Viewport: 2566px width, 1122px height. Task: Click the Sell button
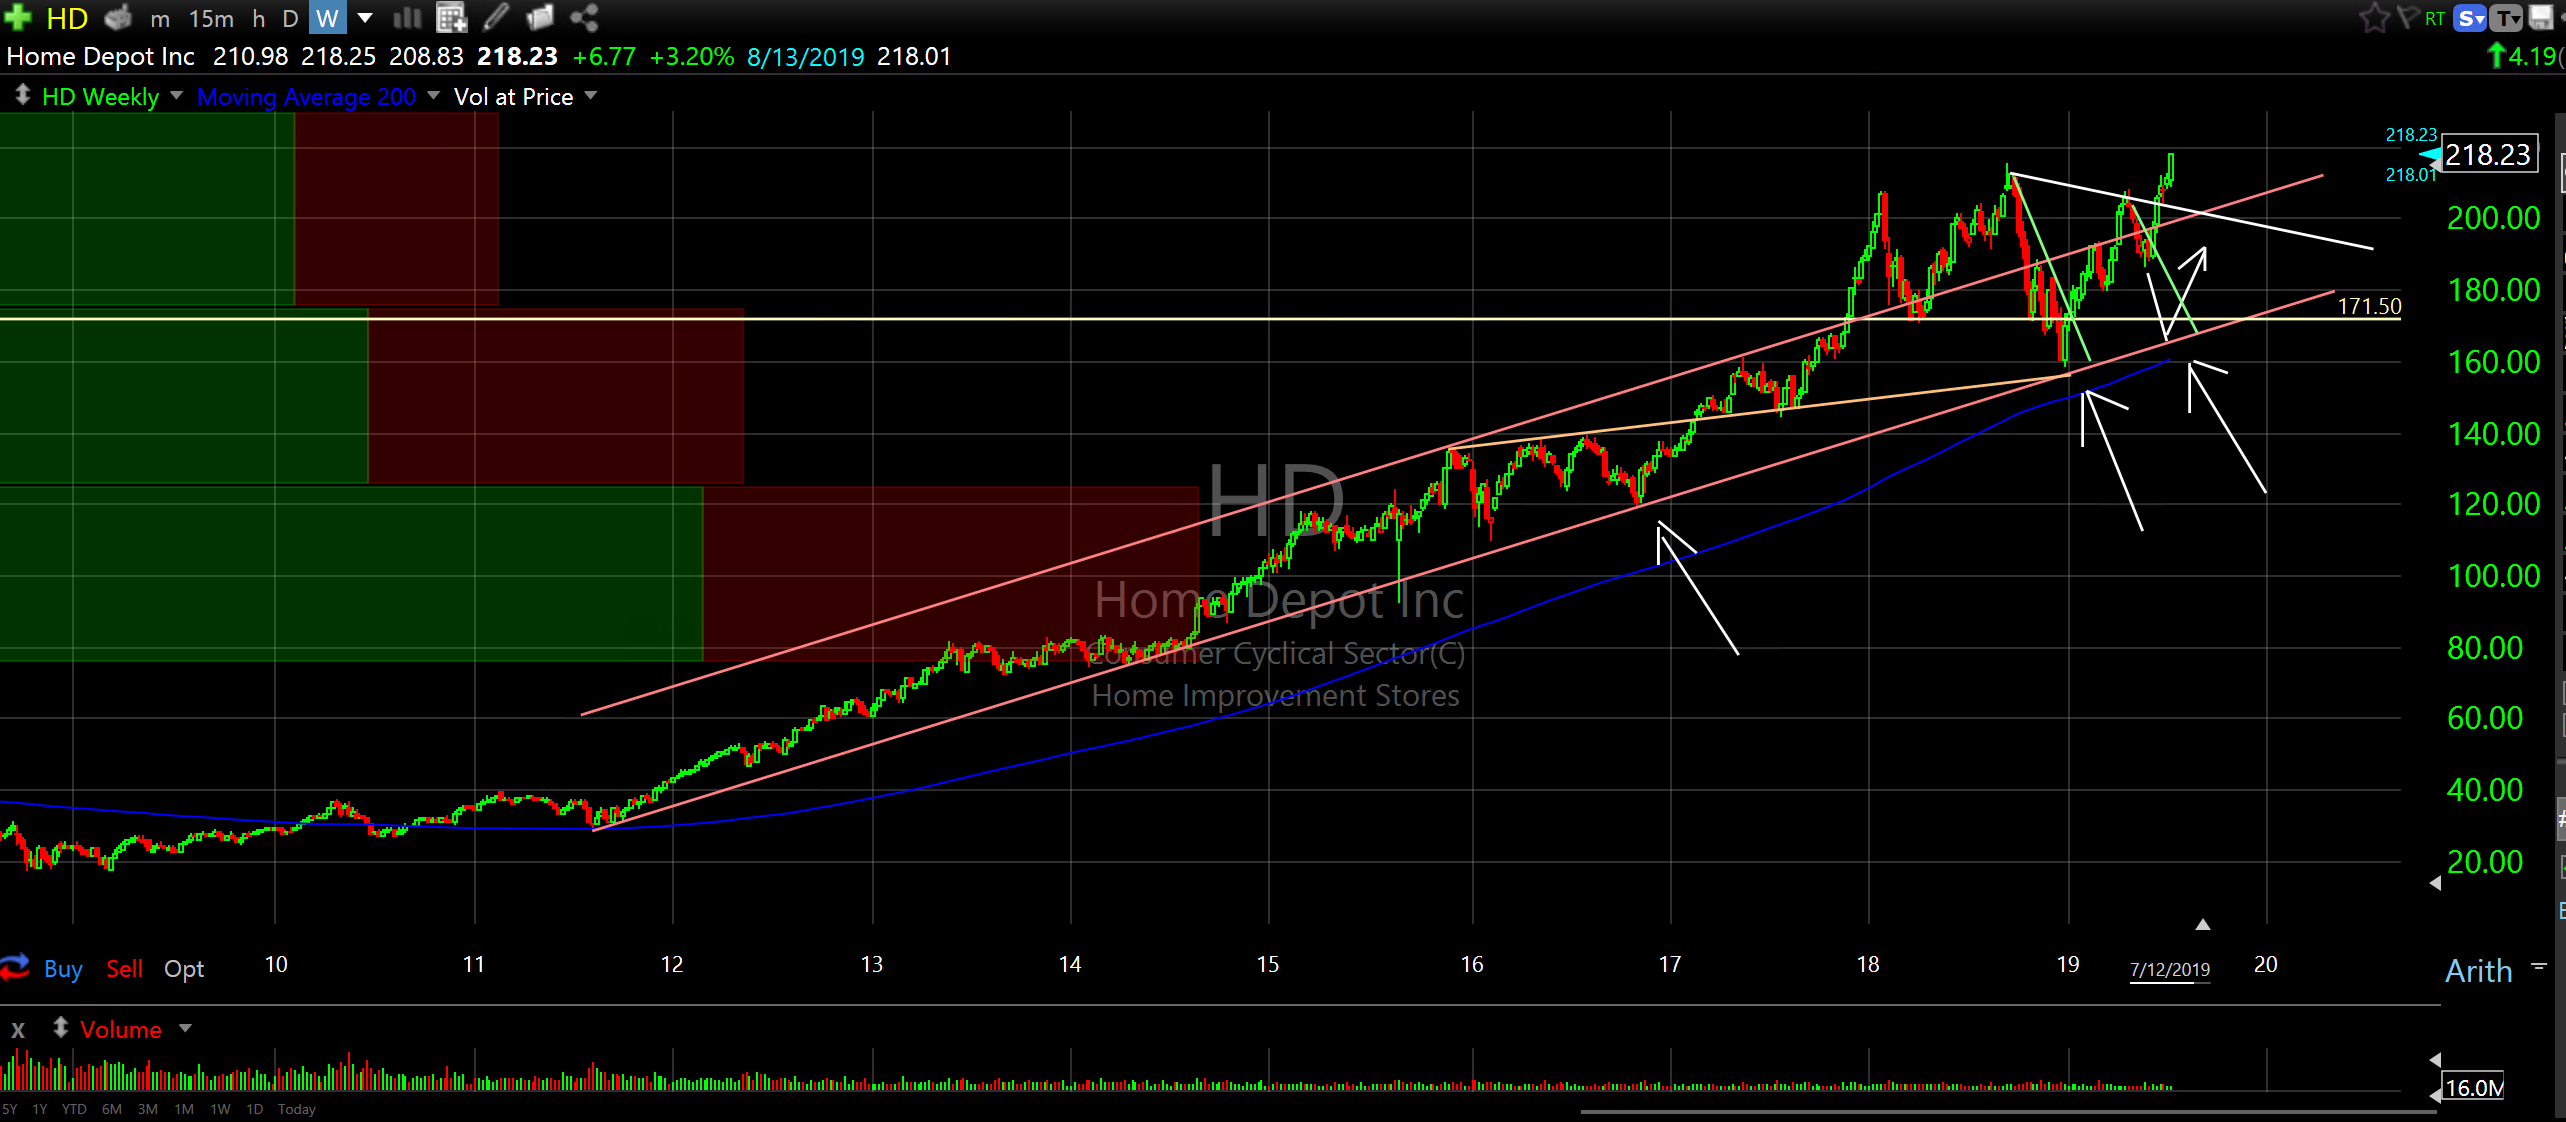pyautogui.click(x=124, y=968)
